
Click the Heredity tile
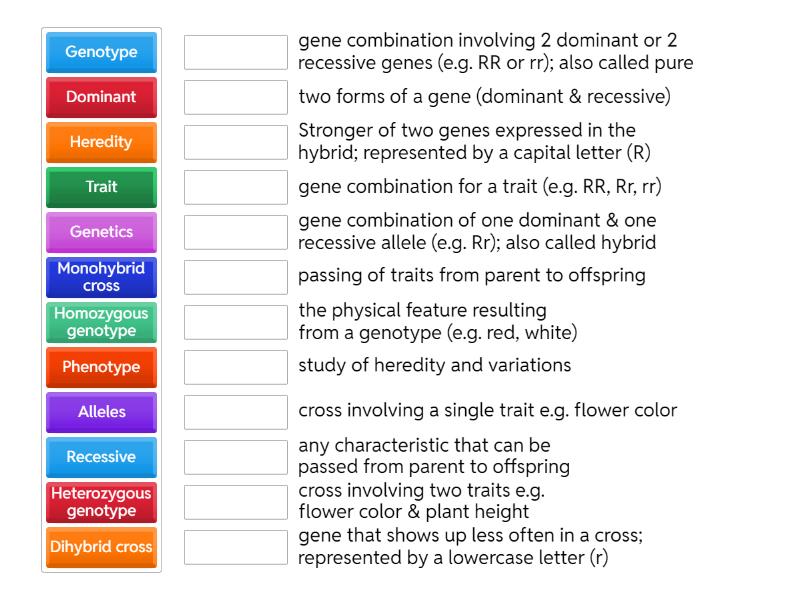(x=100, y=142)
